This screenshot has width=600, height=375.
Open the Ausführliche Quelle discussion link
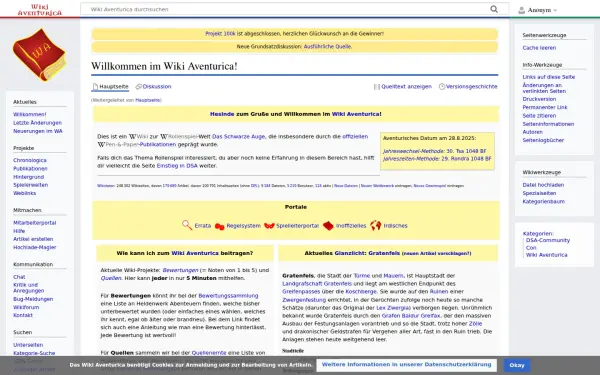click(x=327, y=47)
